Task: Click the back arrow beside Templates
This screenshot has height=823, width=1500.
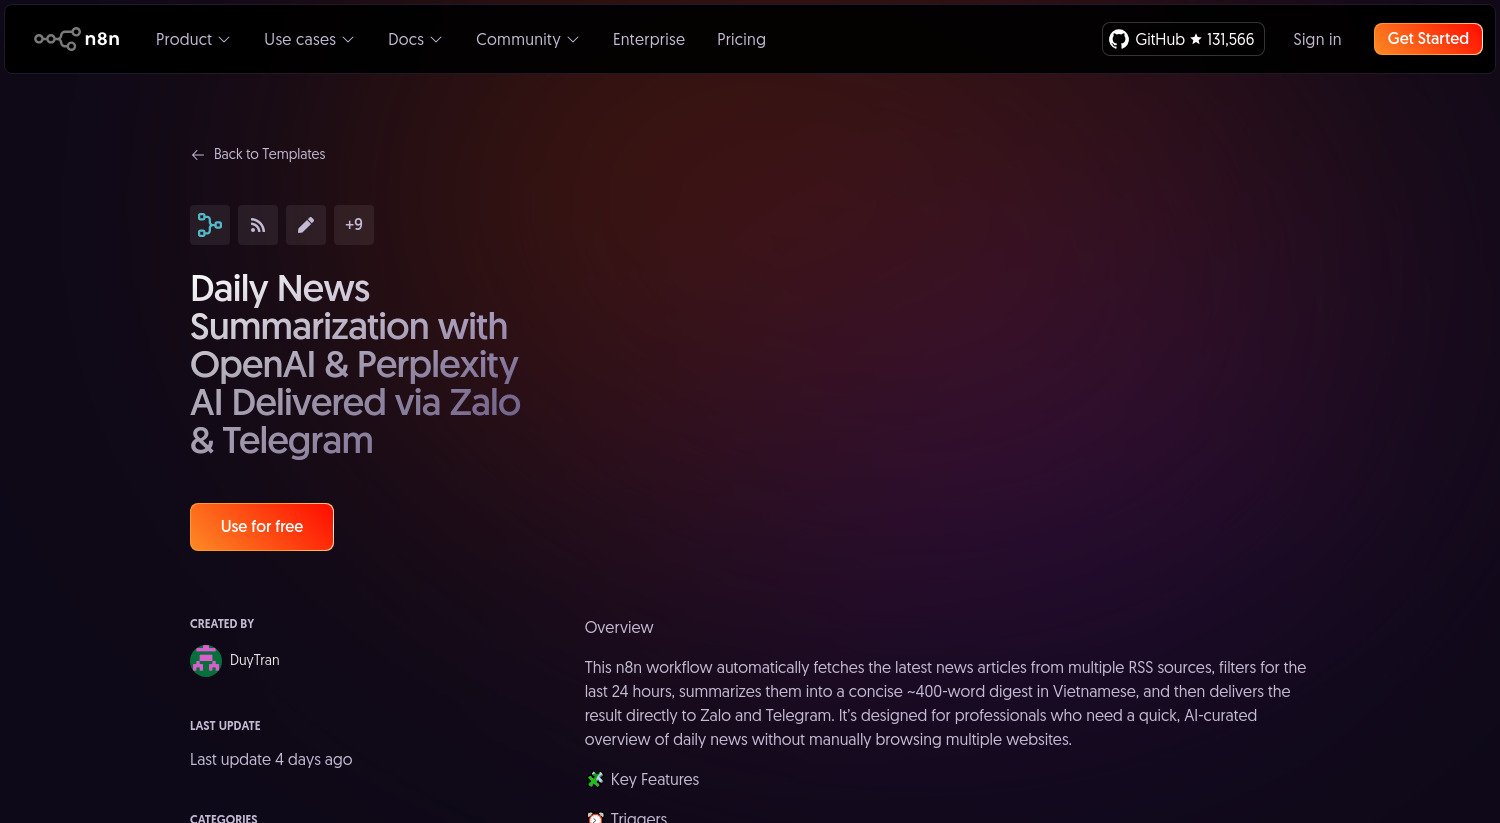Action: (x=198, y=155)
